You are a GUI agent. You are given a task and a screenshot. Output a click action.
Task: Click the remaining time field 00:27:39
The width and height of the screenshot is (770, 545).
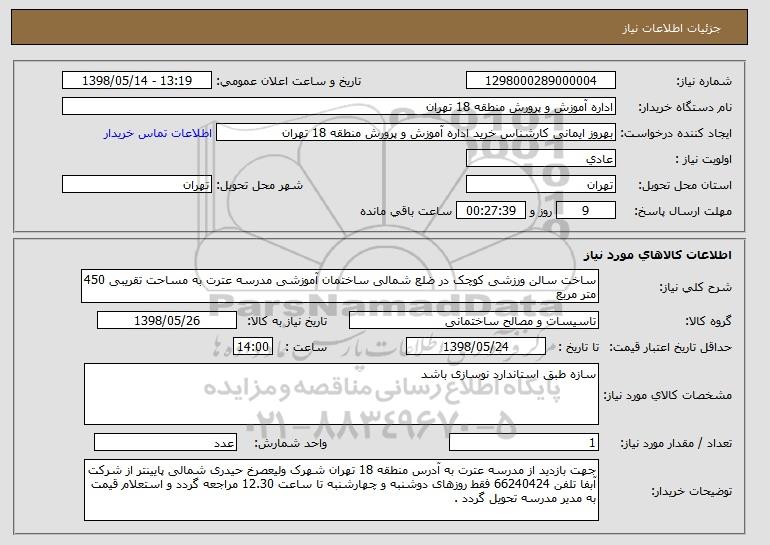(x=491, y=211)
